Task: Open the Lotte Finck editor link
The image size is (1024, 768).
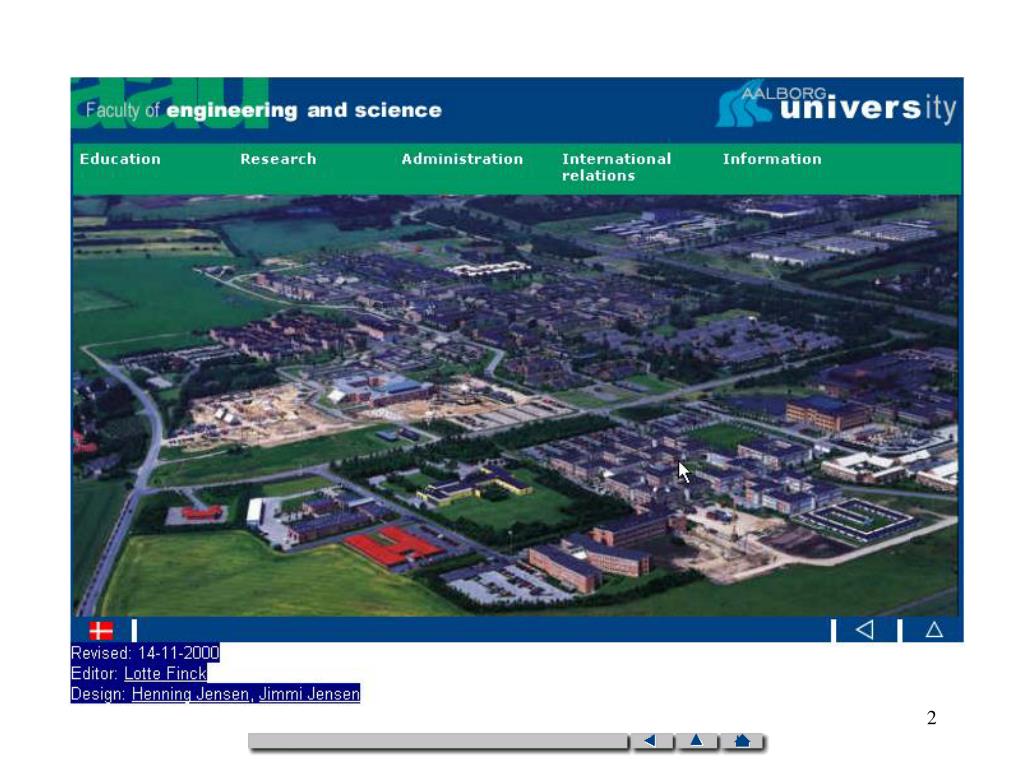Action: [165, 673]
